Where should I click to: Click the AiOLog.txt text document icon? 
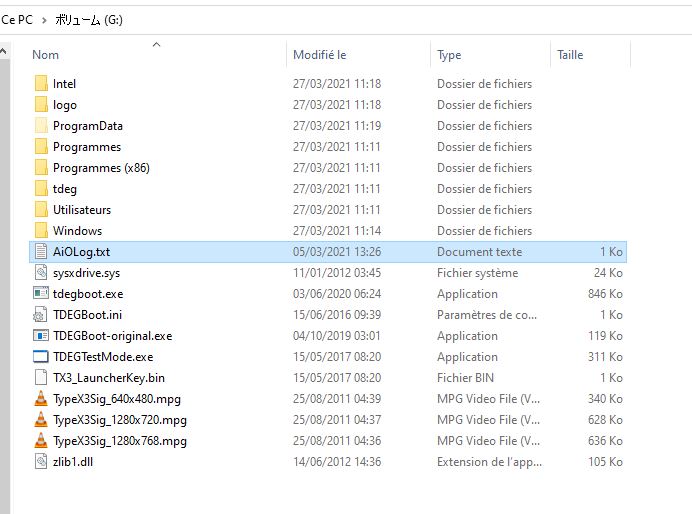(x=41, y=251)
